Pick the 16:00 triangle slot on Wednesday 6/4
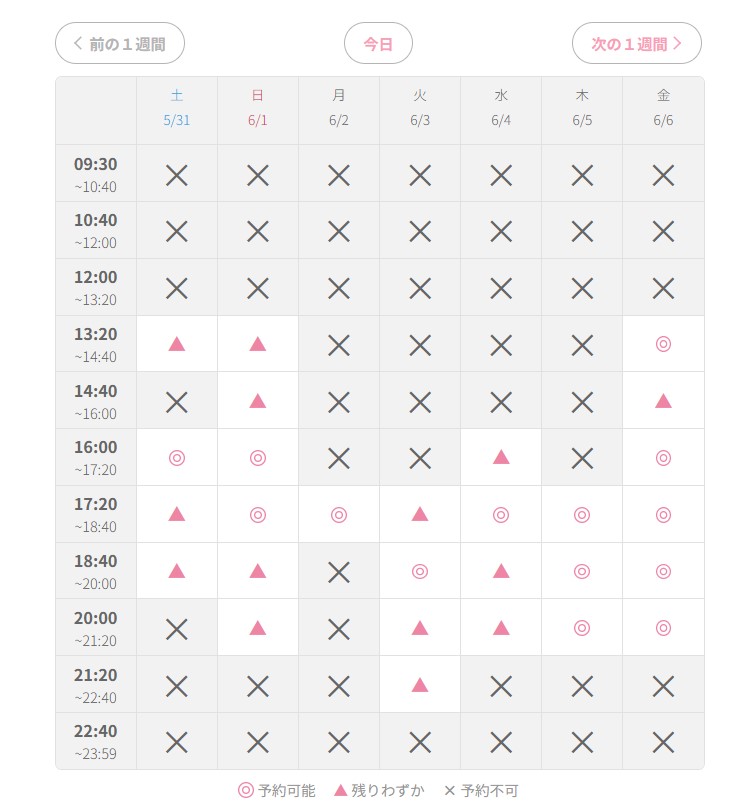 point(501,458)
